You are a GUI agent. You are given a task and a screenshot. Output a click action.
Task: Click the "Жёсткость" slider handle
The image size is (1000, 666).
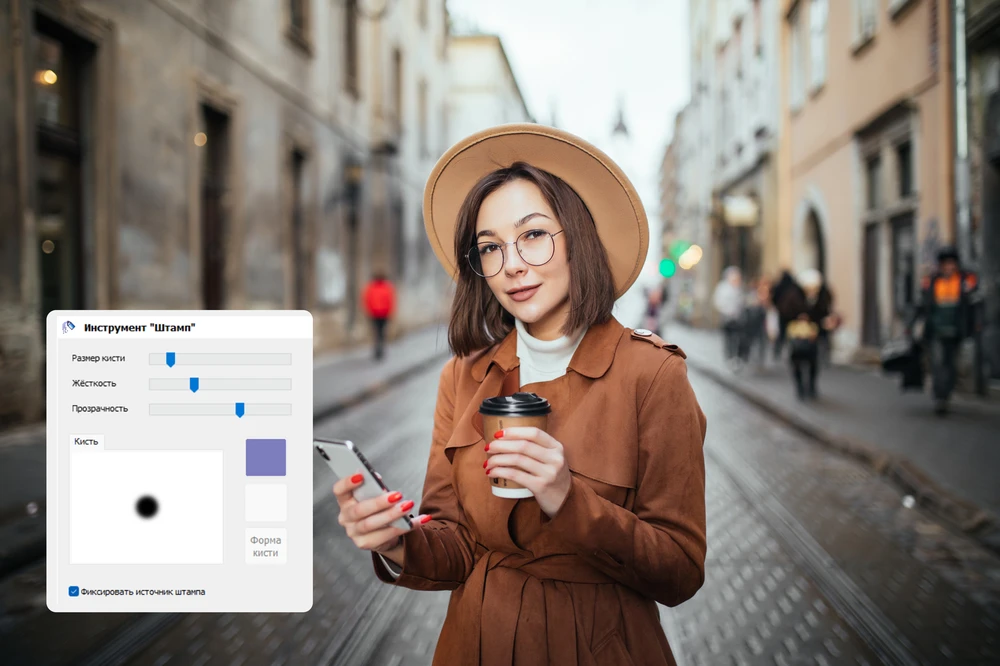(194, 384)
